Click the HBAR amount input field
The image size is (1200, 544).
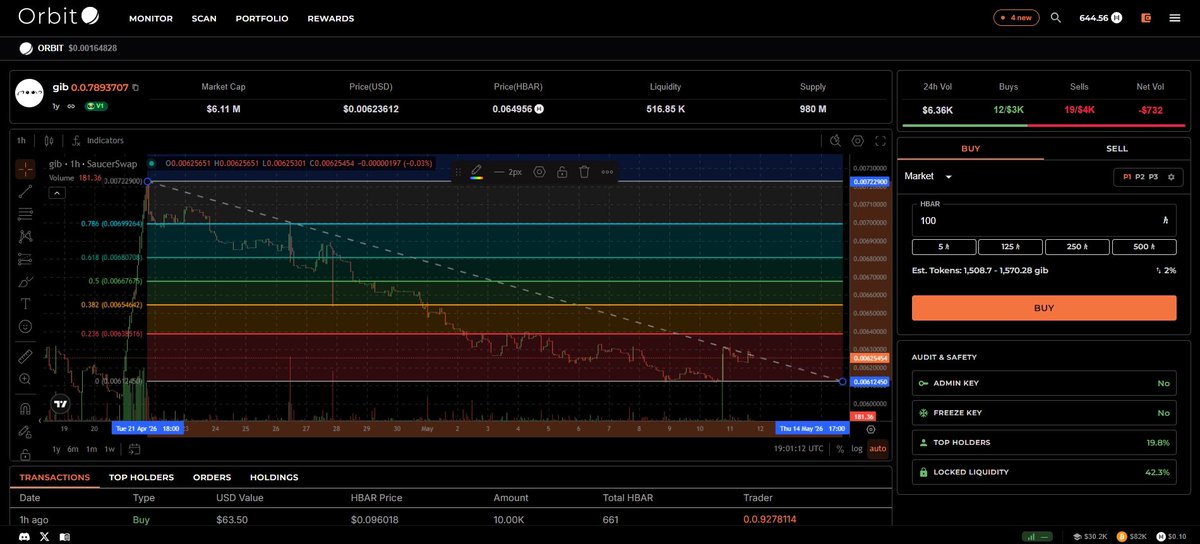point(1044,220)
